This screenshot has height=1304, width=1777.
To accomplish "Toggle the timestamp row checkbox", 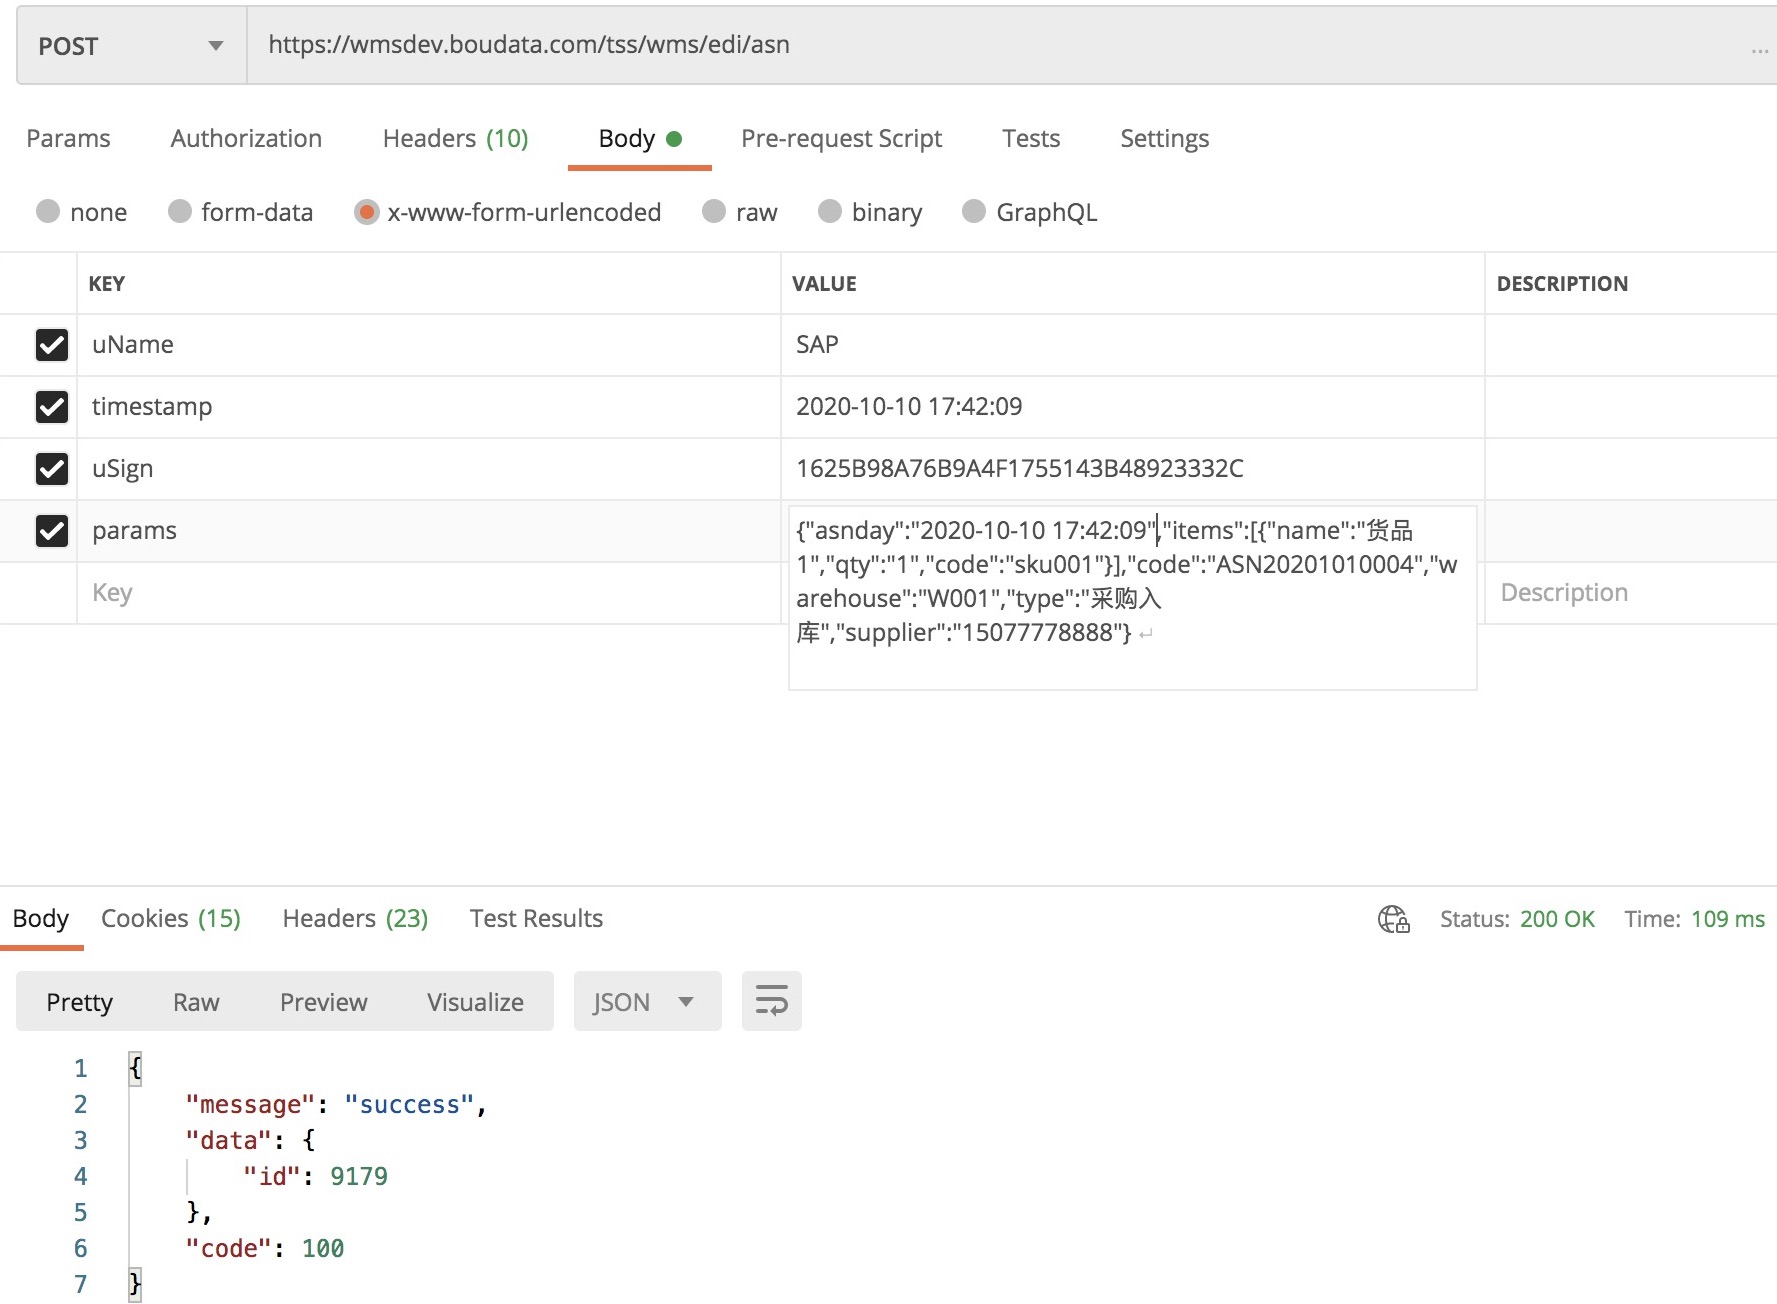I will tap(52, 407).
